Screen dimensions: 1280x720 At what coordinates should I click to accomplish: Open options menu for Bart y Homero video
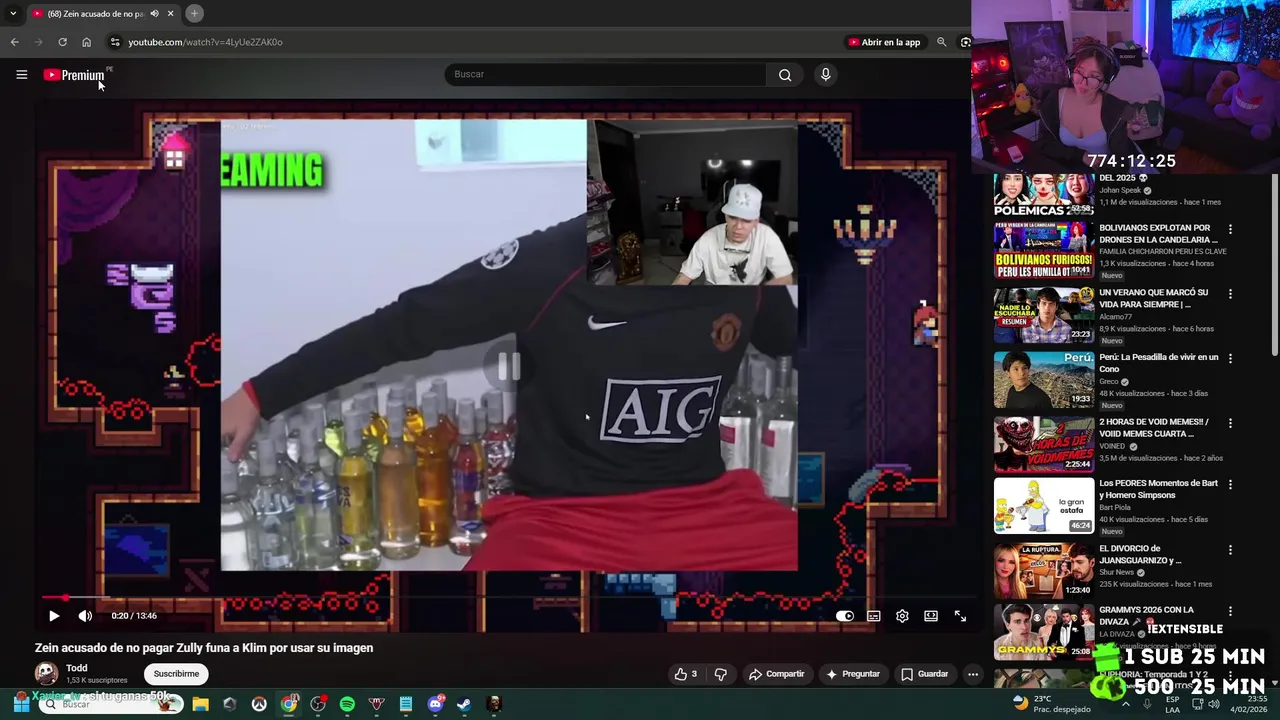[x=1230, y=484]
